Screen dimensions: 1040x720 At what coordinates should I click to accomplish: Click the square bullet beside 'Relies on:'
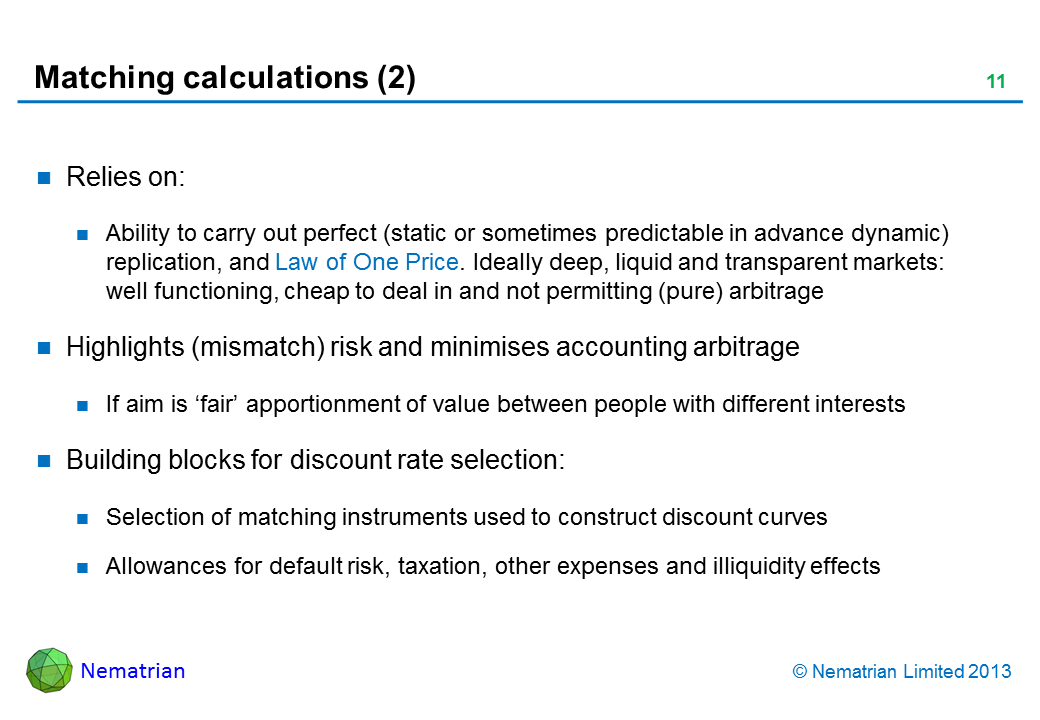tap(44, 179)
